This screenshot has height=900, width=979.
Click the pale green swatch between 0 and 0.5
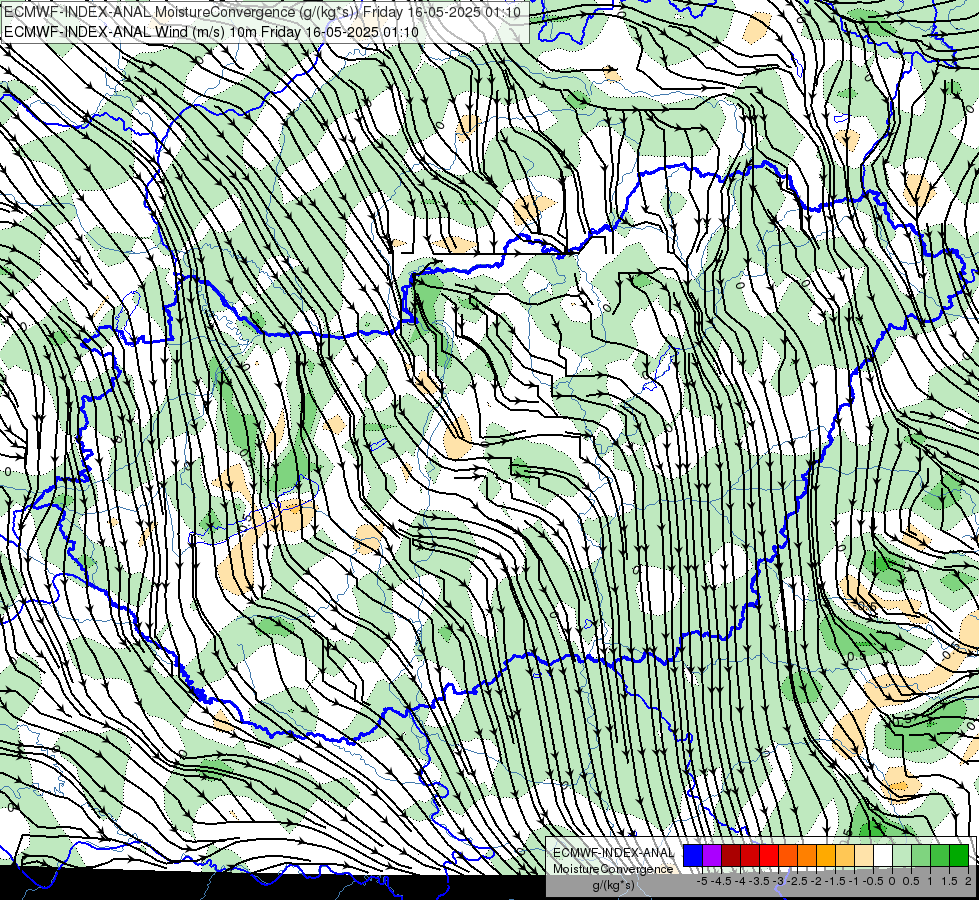902,856
